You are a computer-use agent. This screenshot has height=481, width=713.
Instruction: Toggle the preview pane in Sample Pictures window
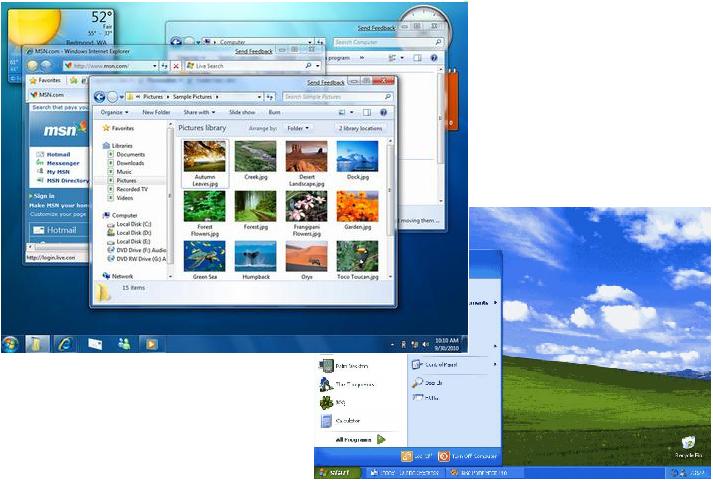pos(367,112)
